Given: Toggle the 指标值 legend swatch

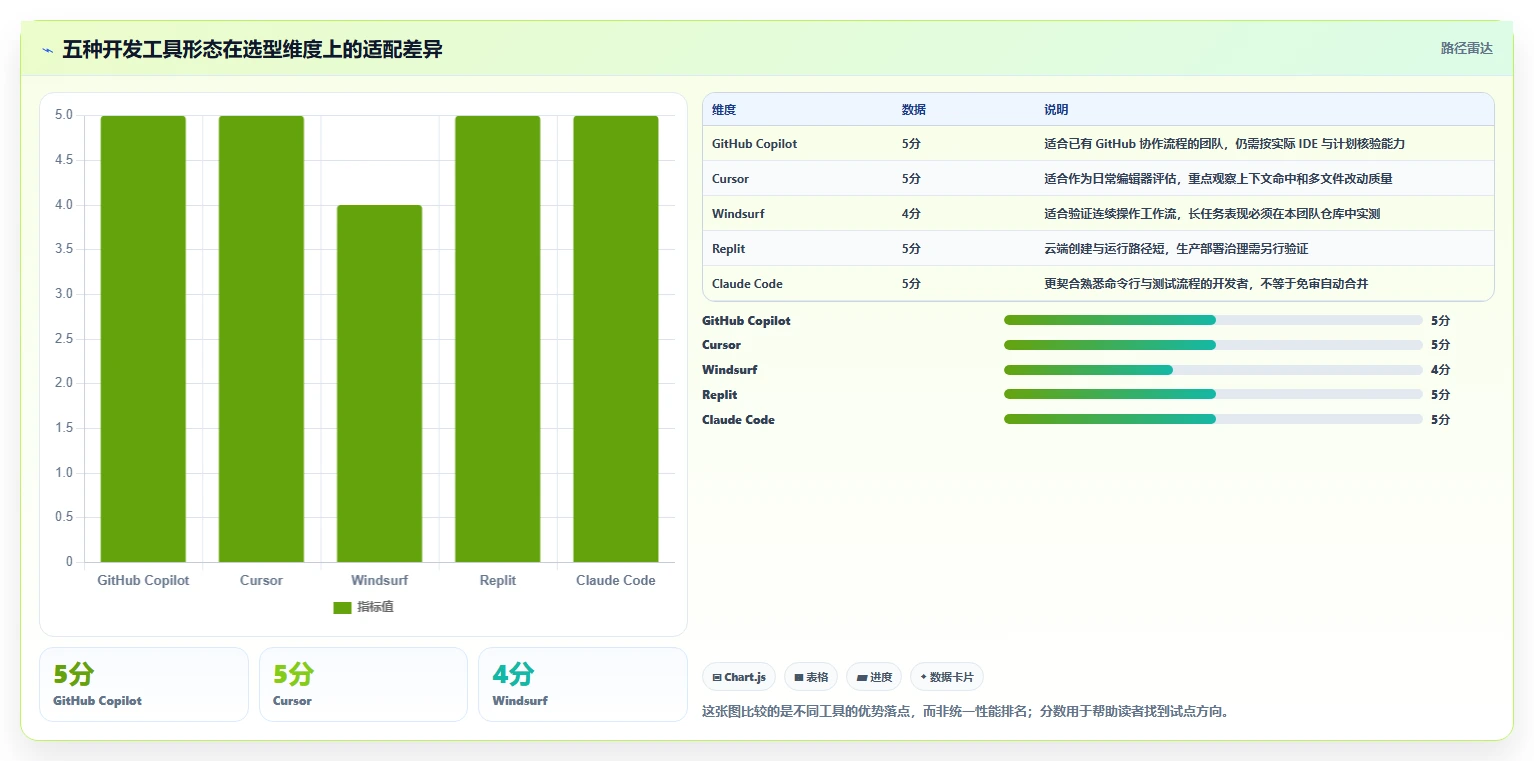Looking at the screenshot, I should click(x=342, y=607).
